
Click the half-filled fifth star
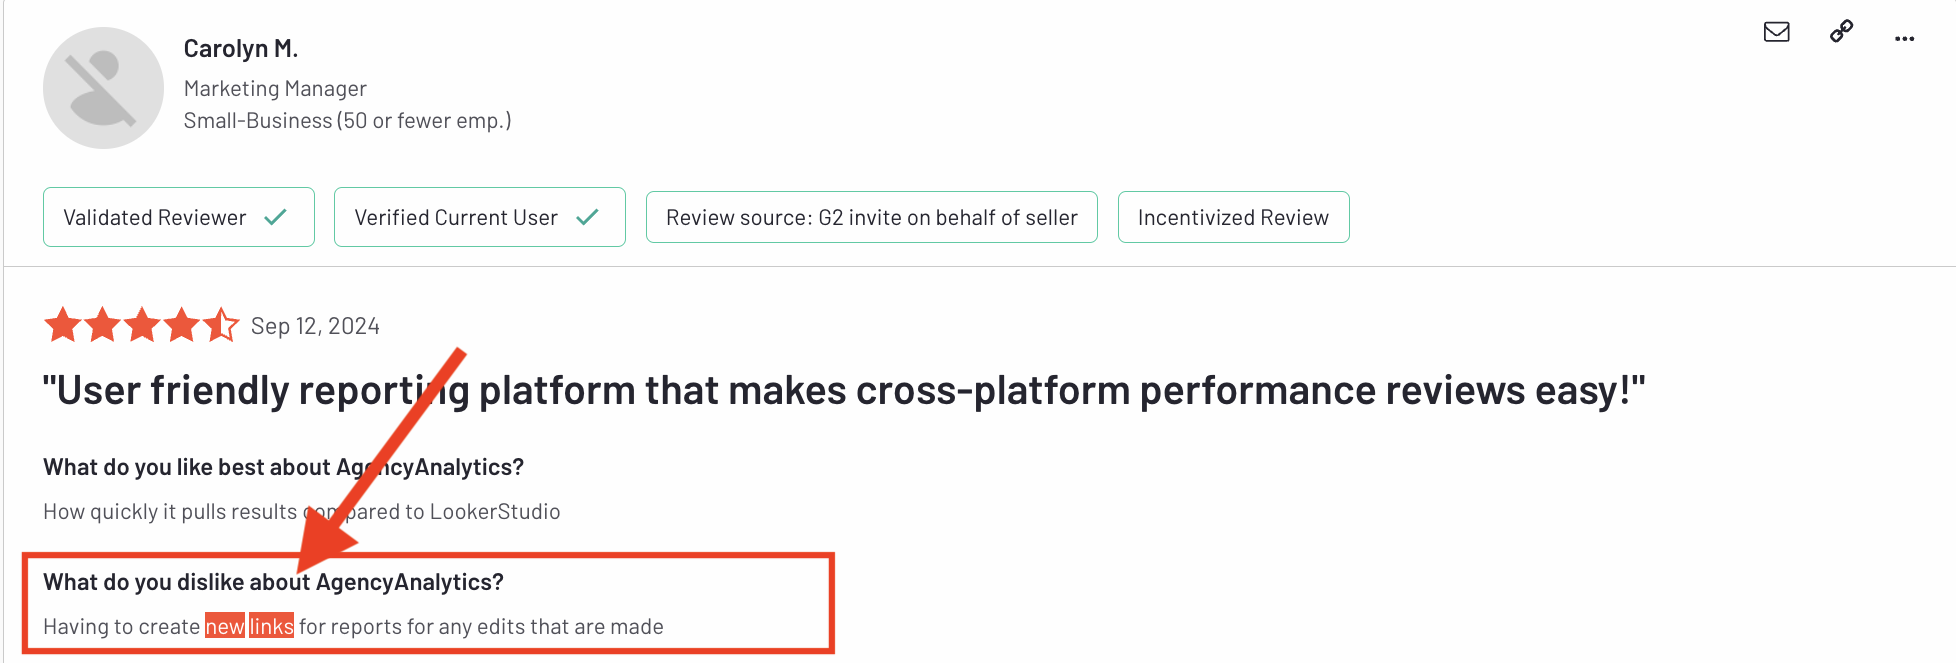(220, 325)
